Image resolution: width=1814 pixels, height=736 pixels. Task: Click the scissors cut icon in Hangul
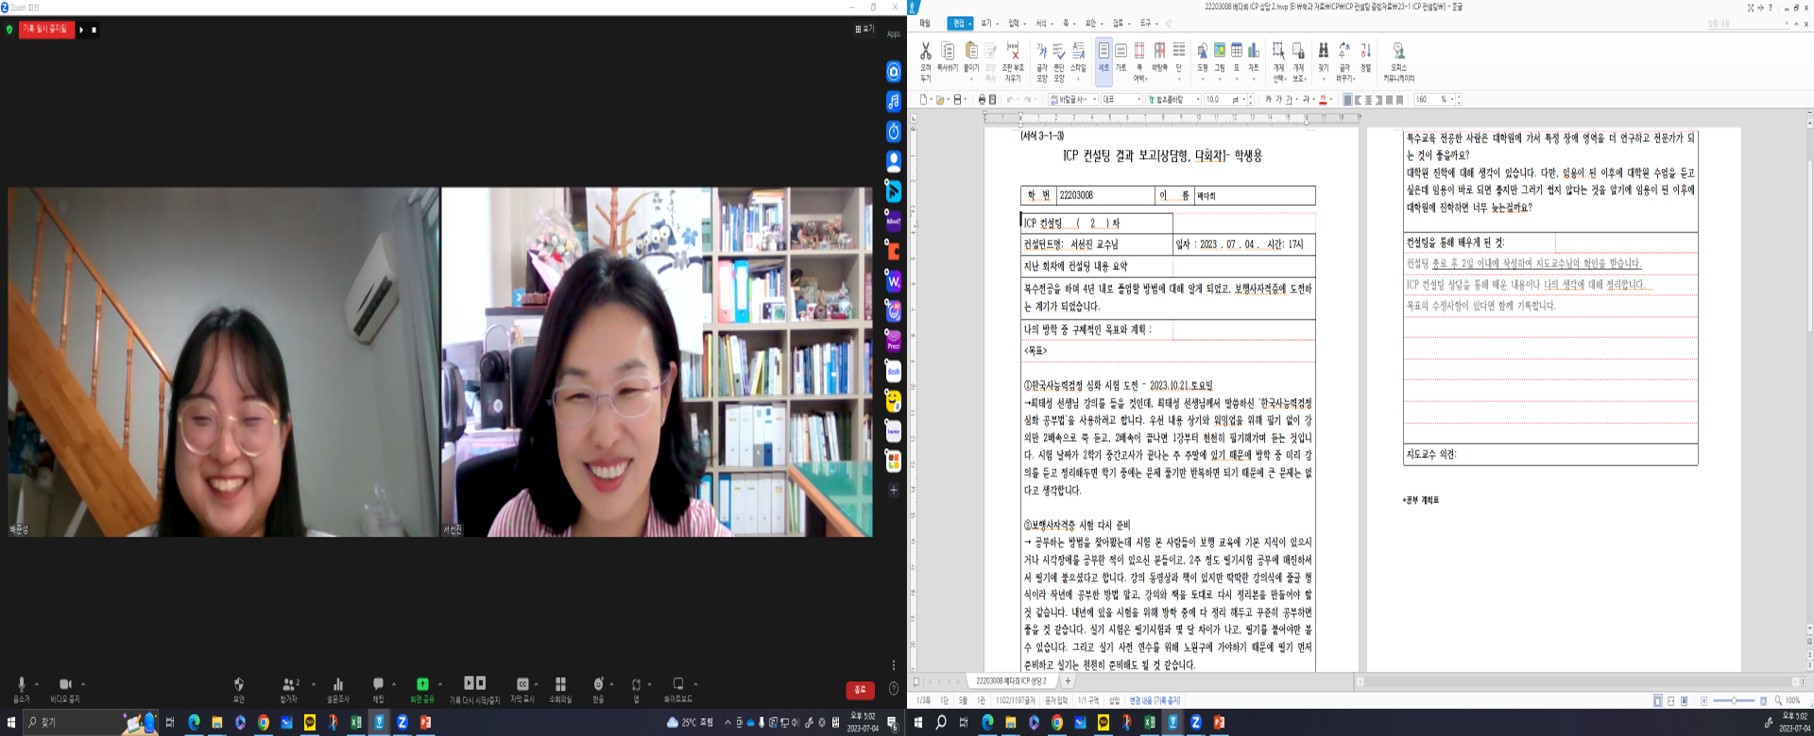point(925,51)
